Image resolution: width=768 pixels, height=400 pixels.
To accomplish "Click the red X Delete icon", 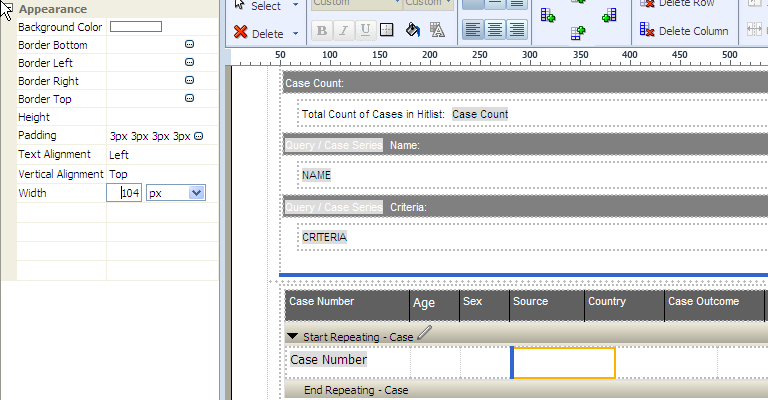I will 240,32.
